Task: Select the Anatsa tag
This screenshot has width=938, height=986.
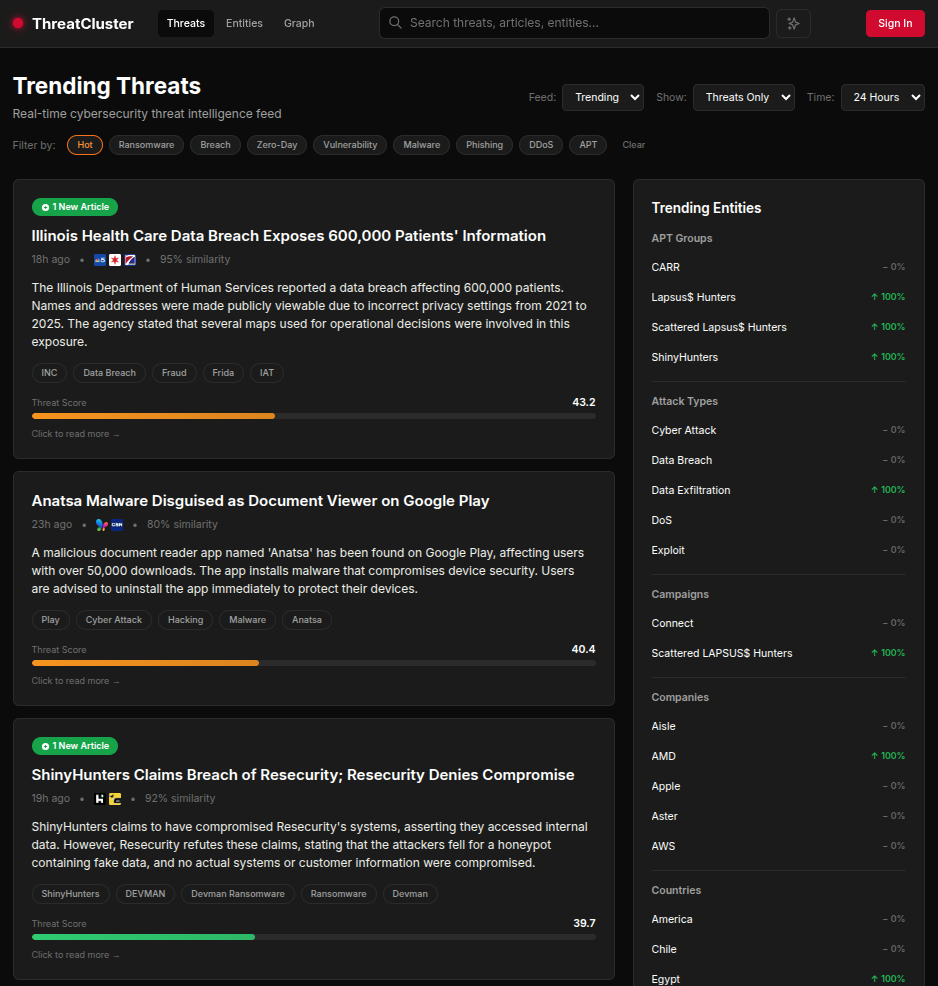Action: 307,620
